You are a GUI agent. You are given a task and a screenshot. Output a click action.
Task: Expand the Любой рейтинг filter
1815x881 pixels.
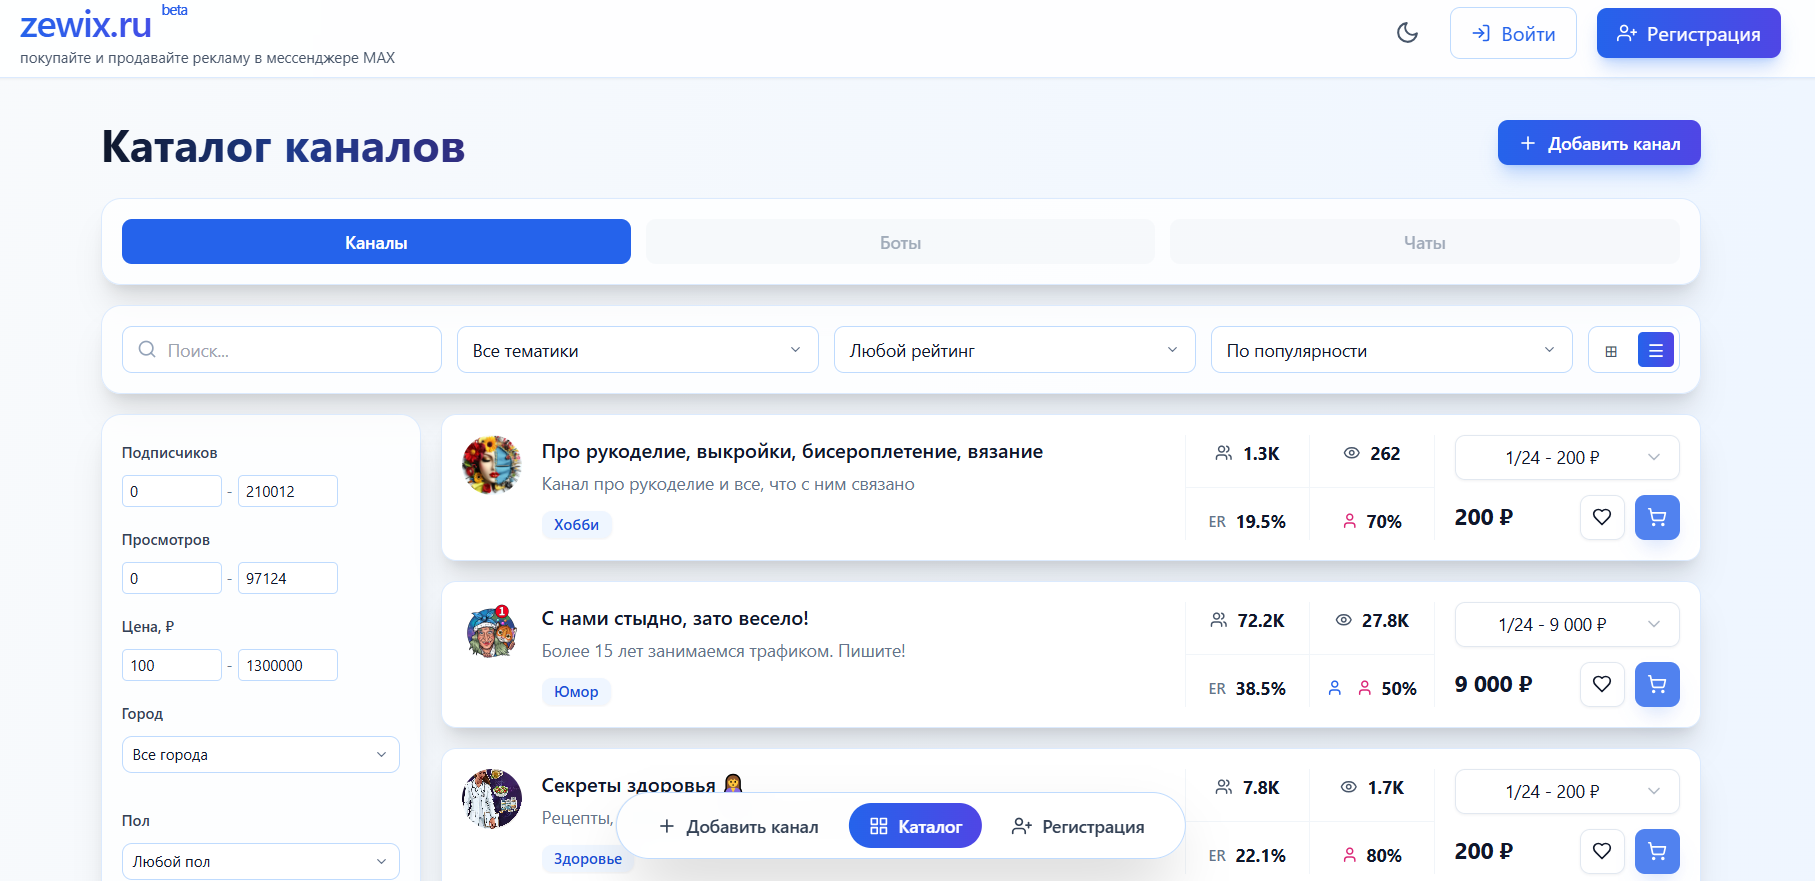click(1014, 350)
